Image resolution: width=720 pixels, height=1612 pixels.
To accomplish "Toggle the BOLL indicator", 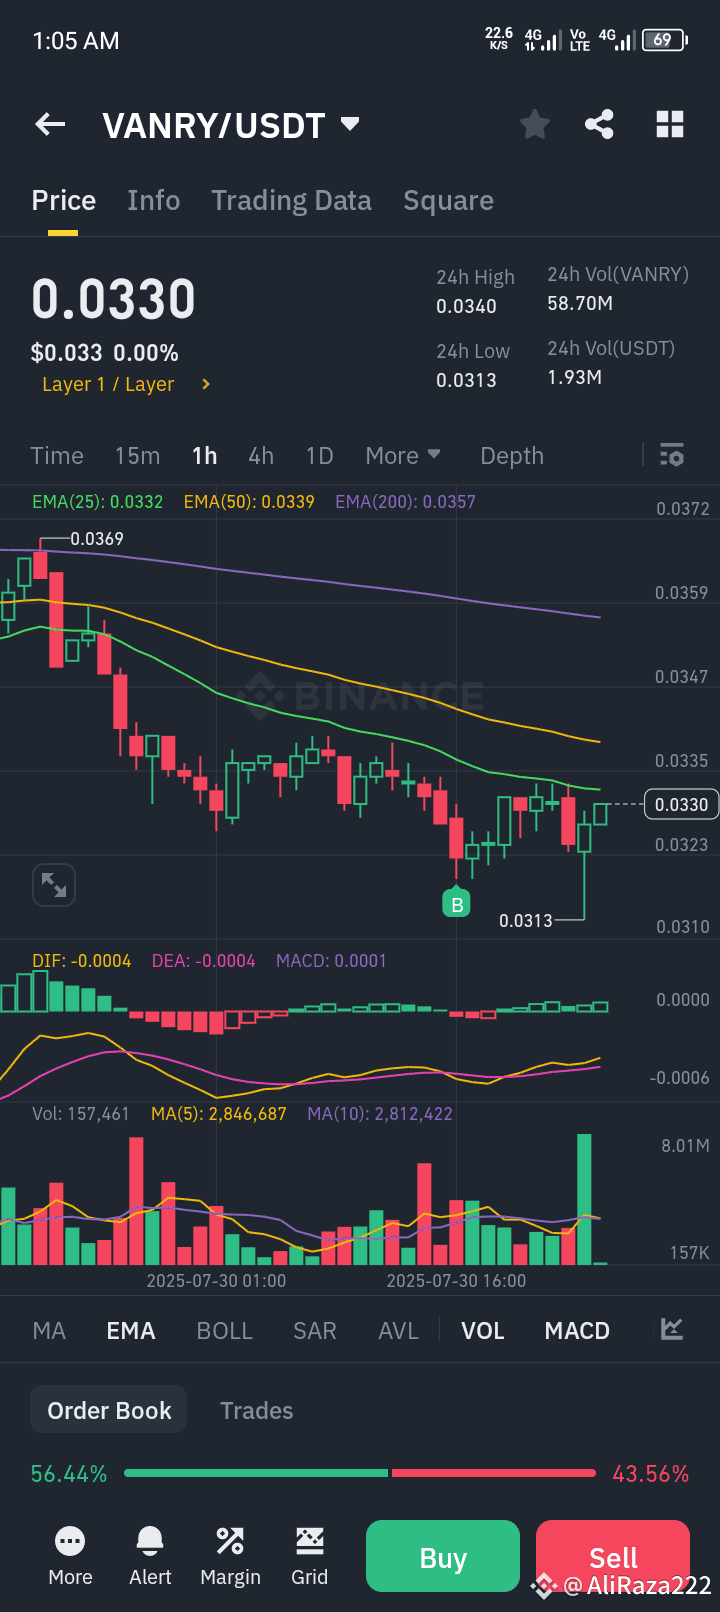I will [225, 1331].
